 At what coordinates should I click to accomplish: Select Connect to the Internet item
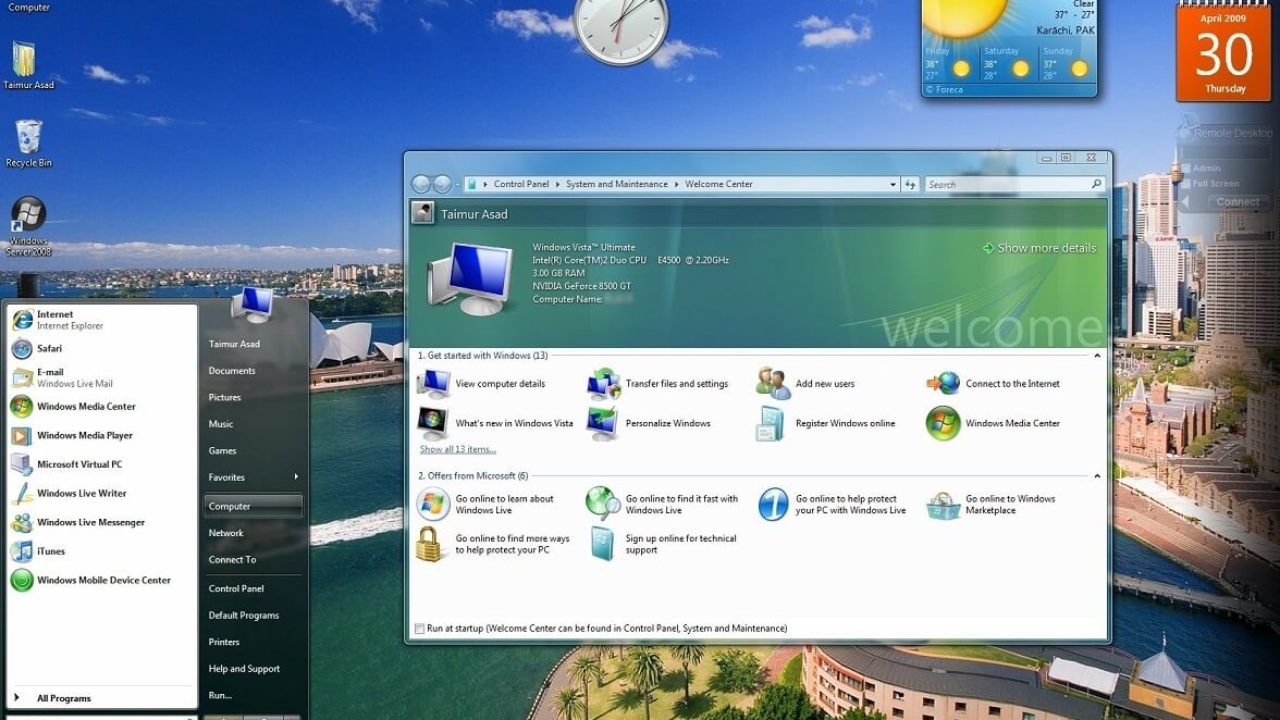(x=993, y=384)
